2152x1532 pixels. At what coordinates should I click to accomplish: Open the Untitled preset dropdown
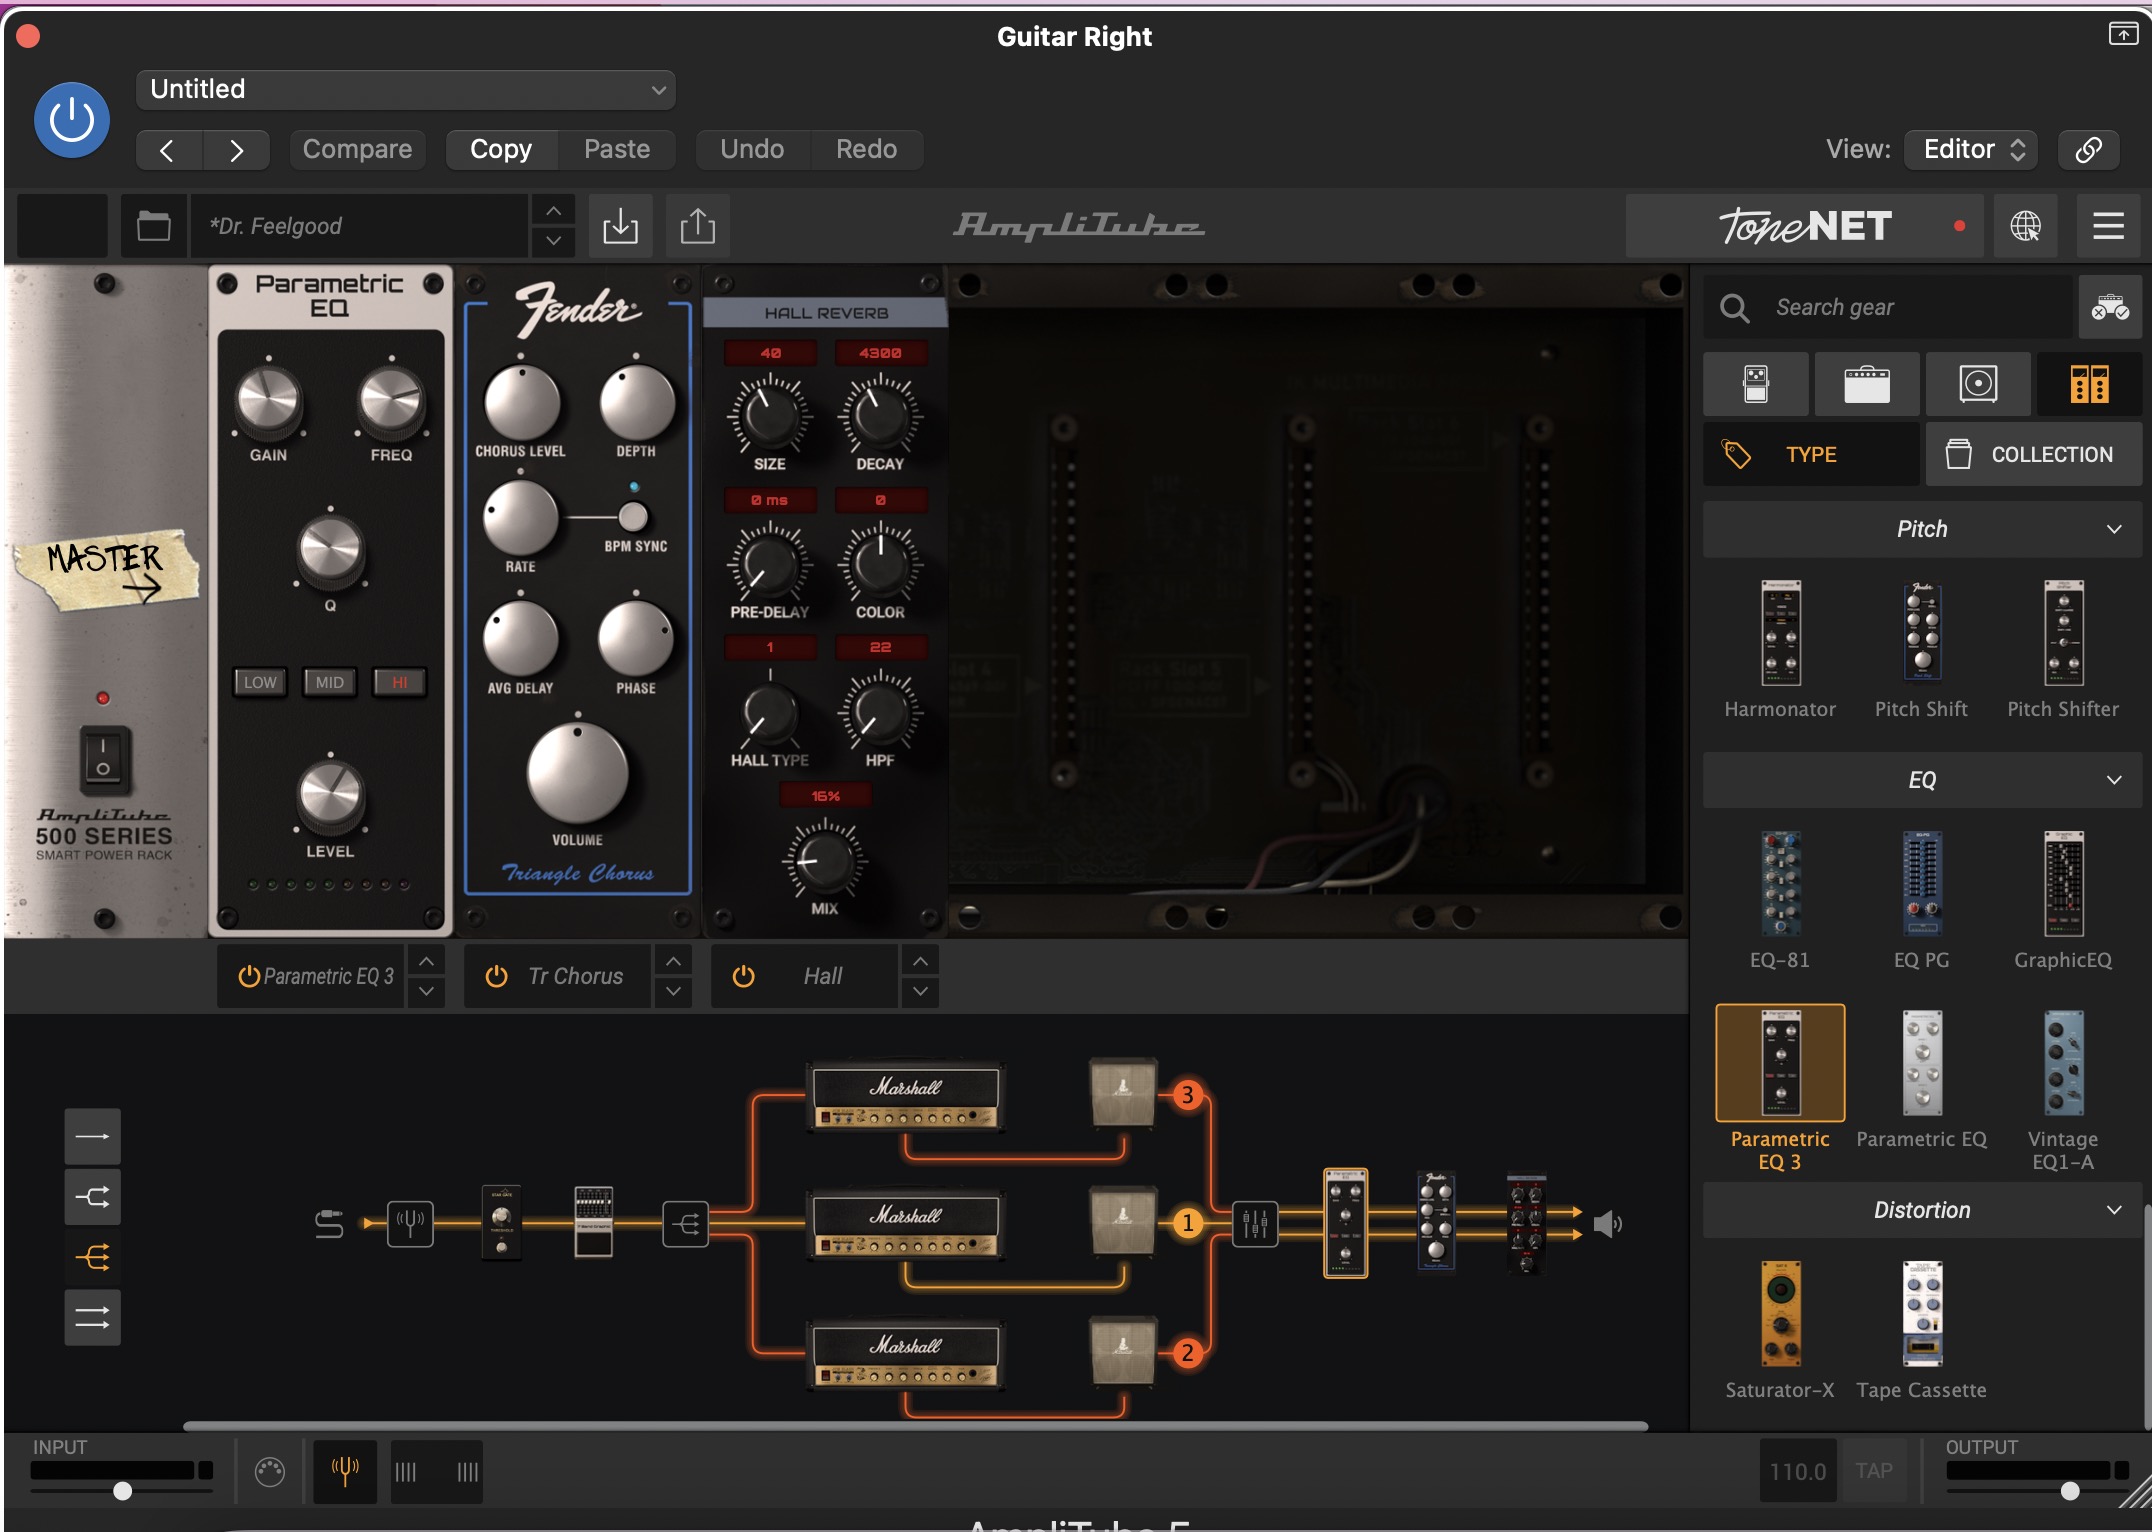coord(405,89)
